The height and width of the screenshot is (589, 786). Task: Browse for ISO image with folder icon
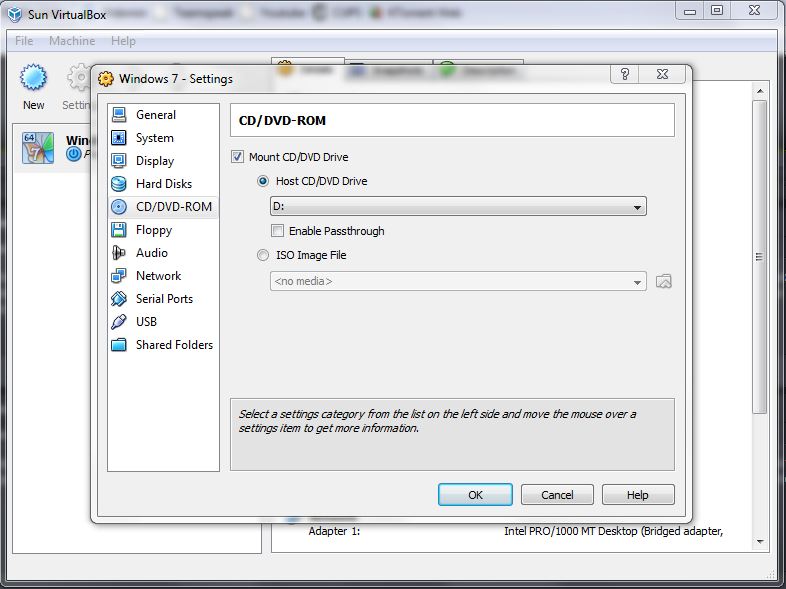pos(664,281)
